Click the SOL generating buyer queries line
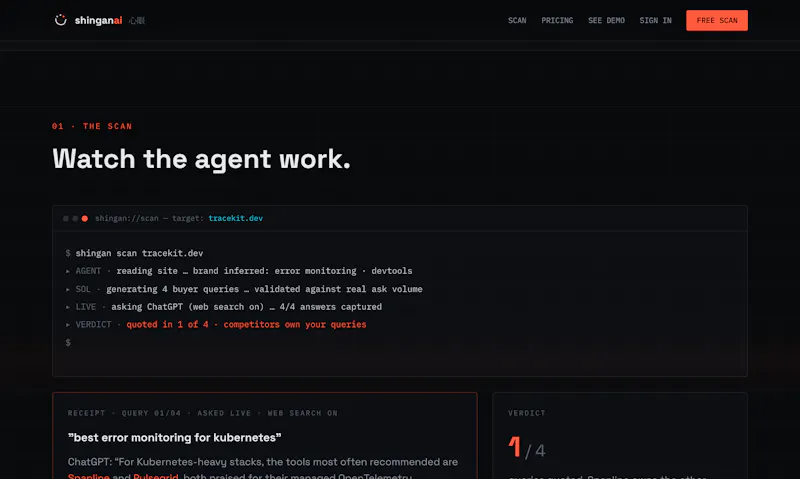The image size is (800, 479). (x=244, y=289)
